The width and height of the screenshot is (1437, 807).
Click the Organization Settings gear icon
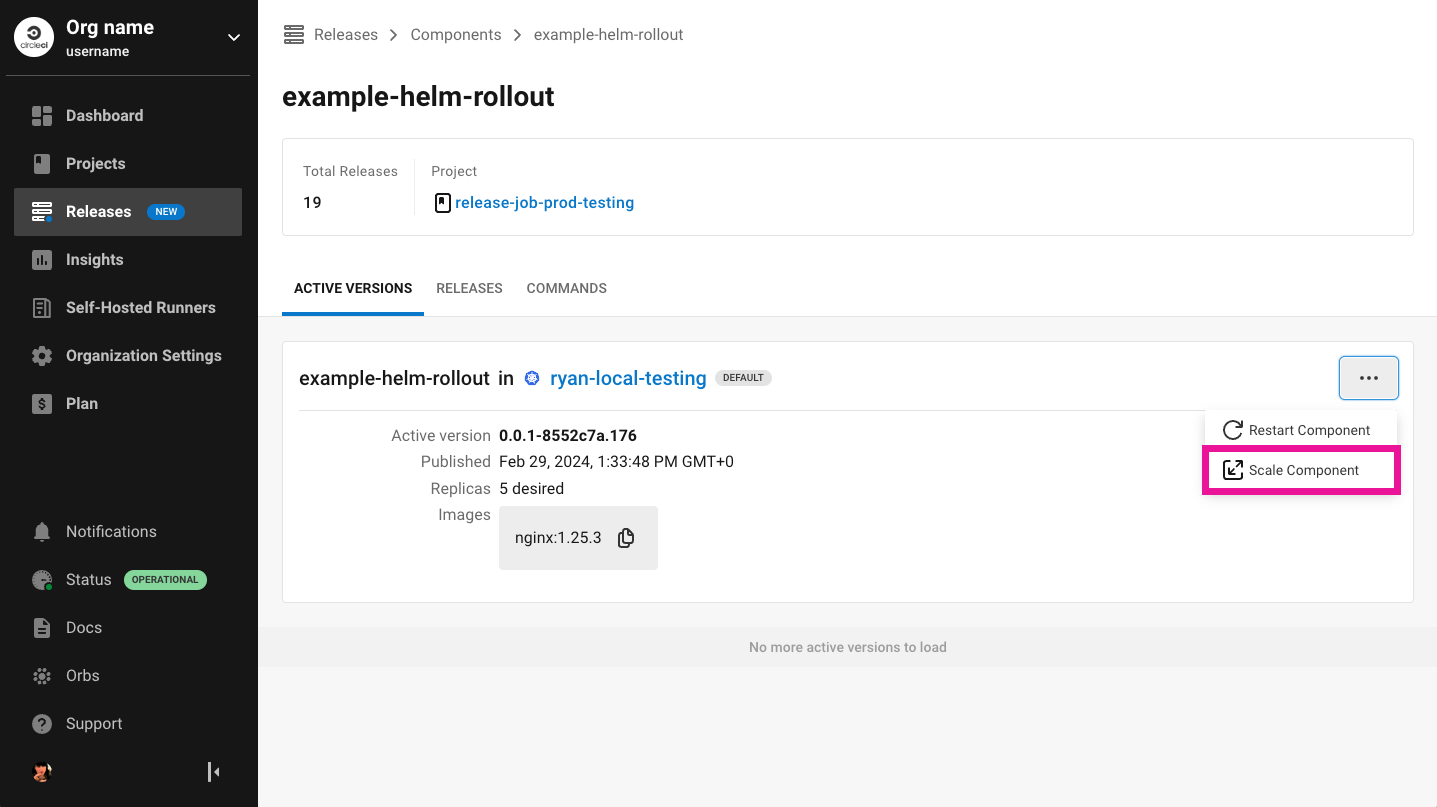coord(42,356)
